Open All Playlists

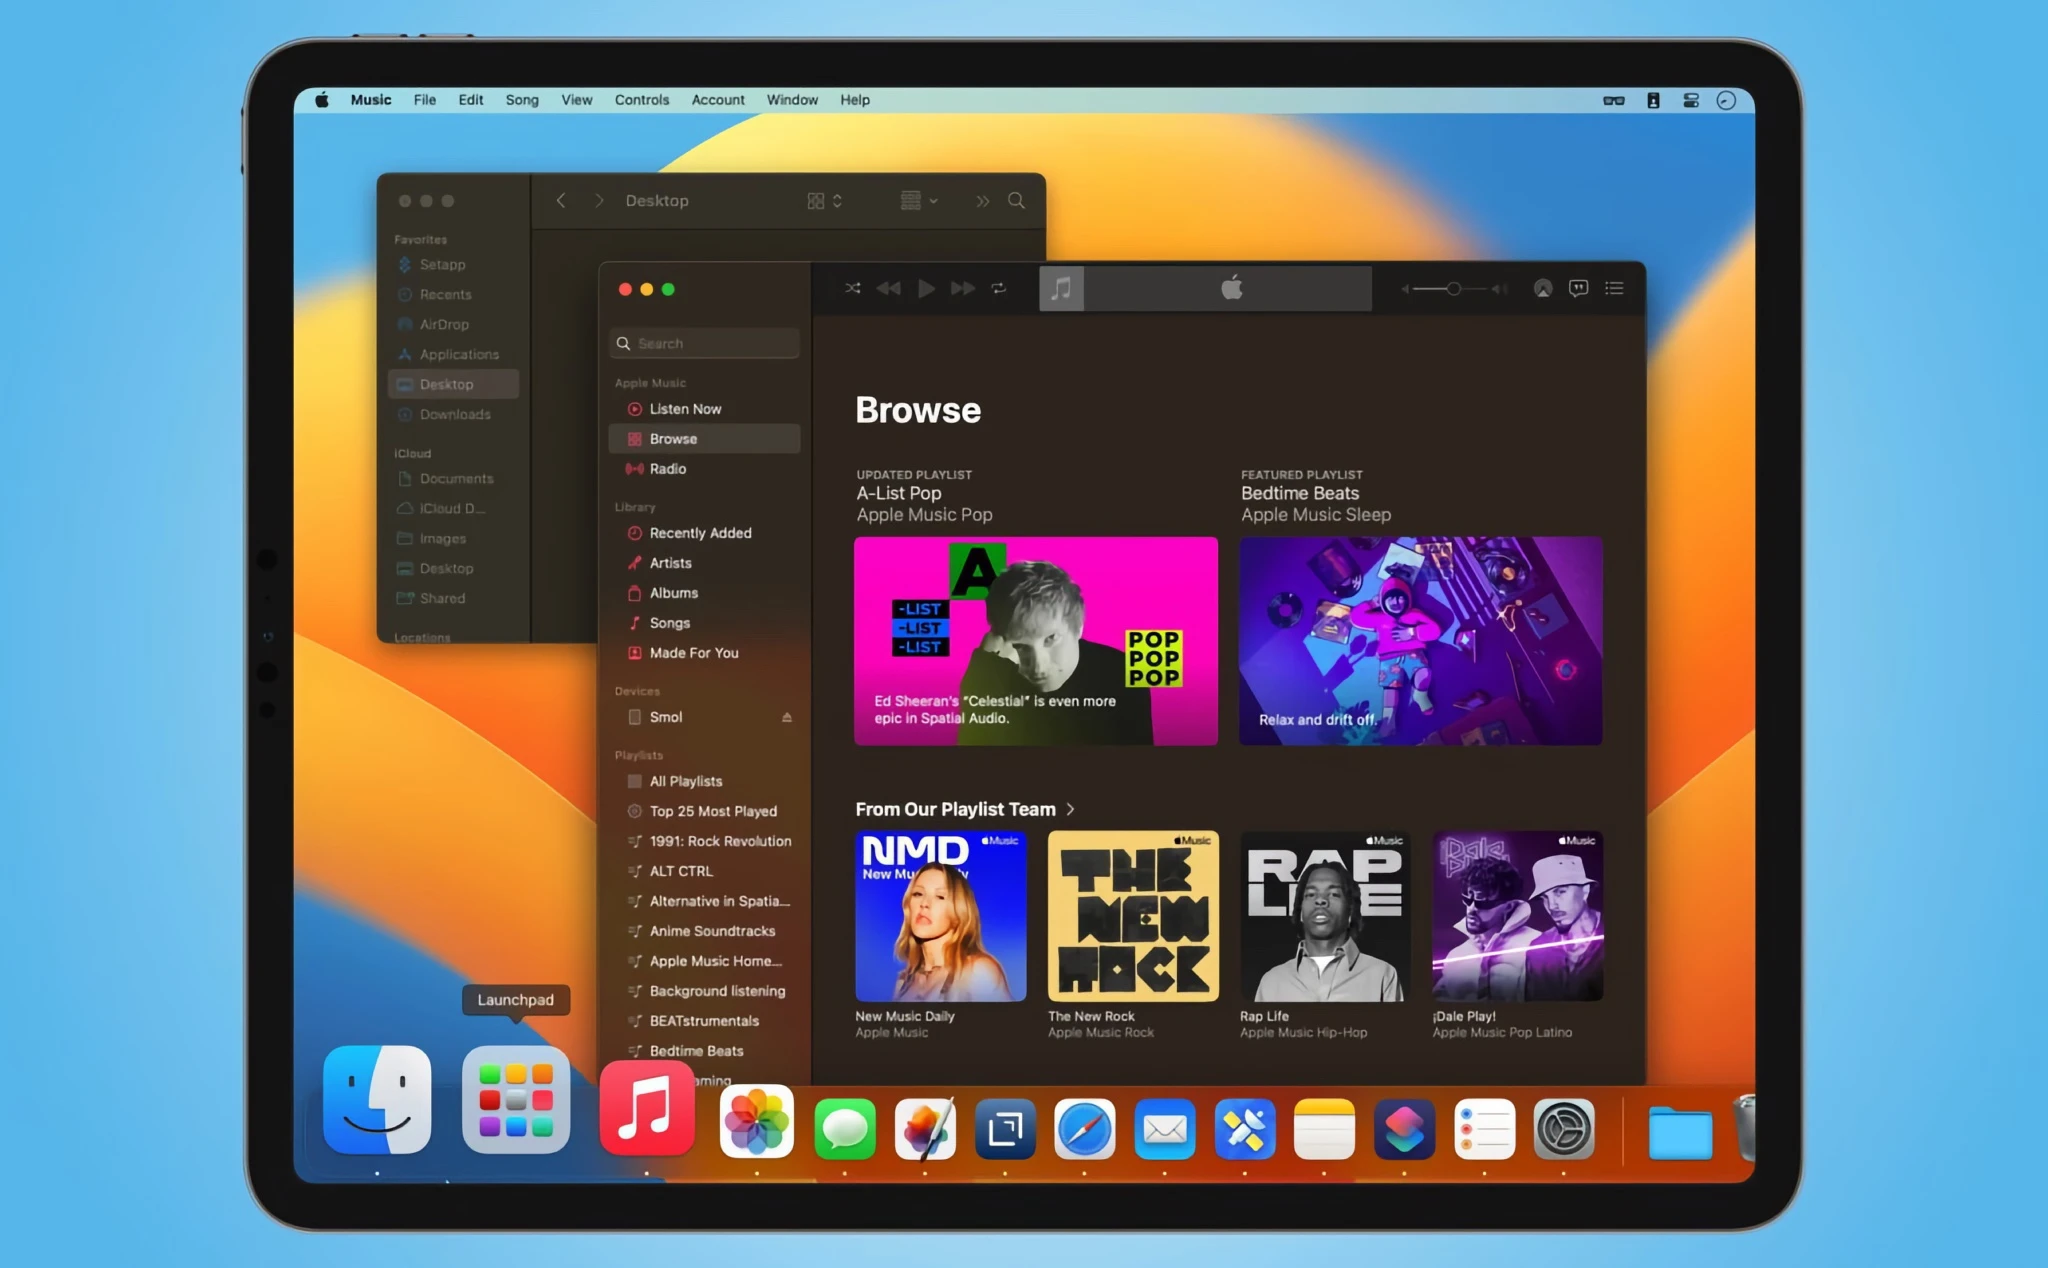coord(704,781)
